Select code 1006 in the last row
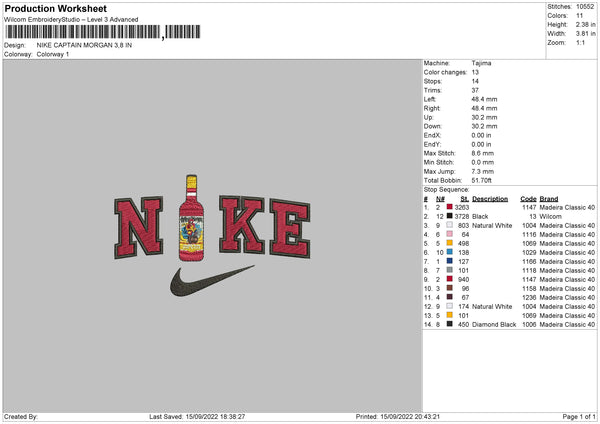The image size is (600, 424). (x=529, y=325)
